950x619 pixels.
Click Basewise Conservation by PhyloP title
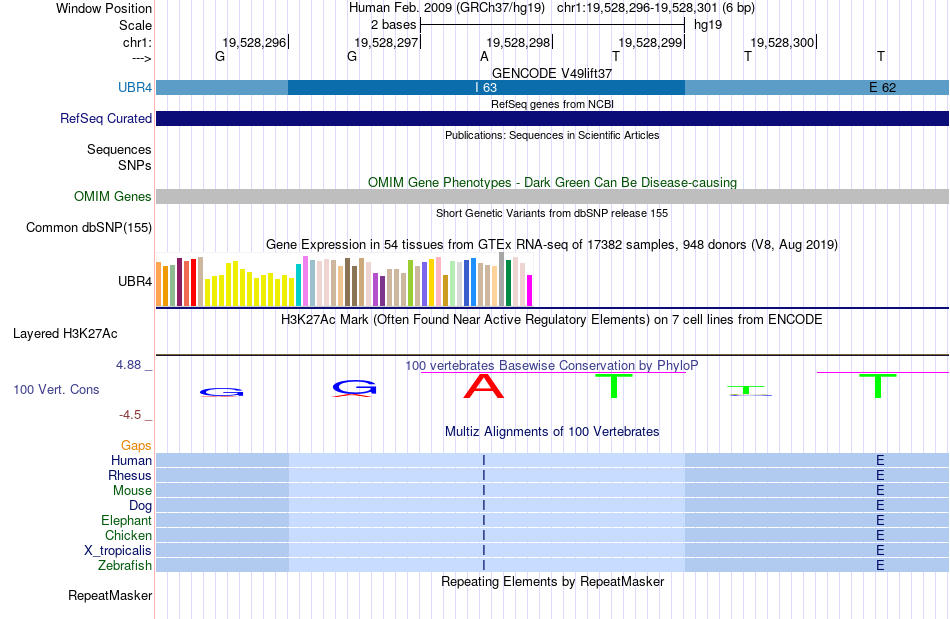click(552, 365)
